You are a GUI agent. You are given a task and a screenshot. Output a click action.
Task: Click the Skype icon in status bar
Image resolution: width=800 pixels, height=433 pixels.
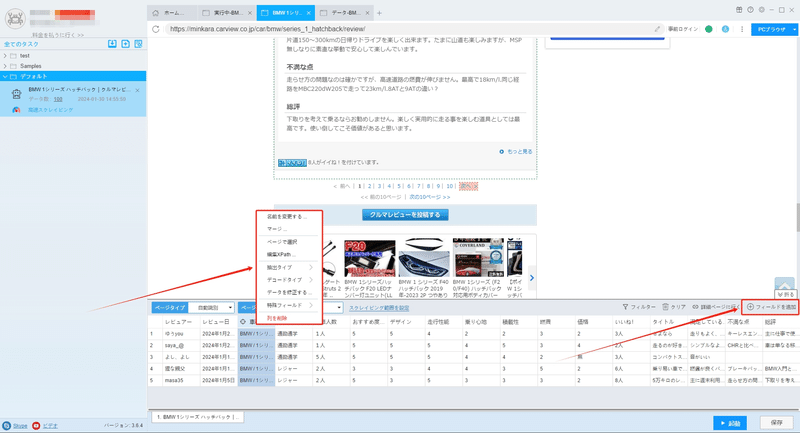click(x=7, y=425)
